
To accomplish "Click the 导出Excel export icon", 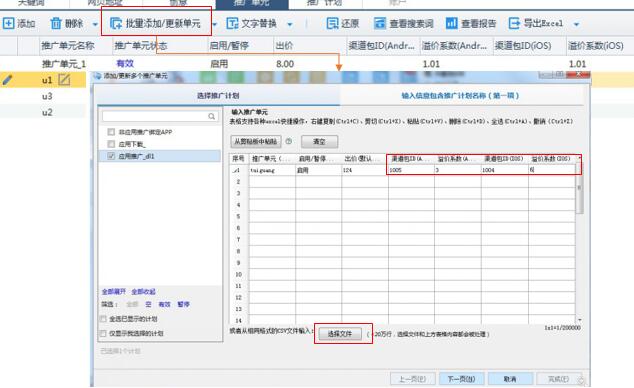I will click(514, 23).
